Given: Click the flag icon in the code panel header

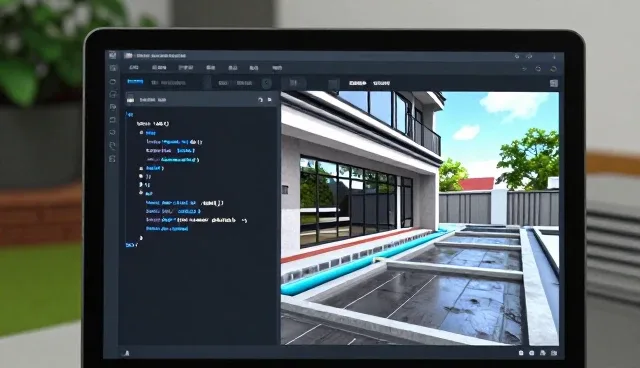Looking at the screenshot, I should pos(269,100).
